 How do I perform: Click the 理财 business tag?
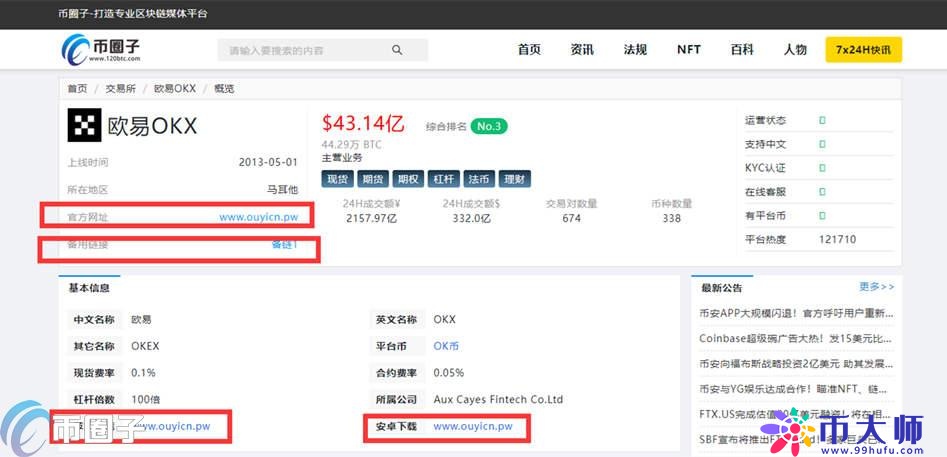coord(516,179)
